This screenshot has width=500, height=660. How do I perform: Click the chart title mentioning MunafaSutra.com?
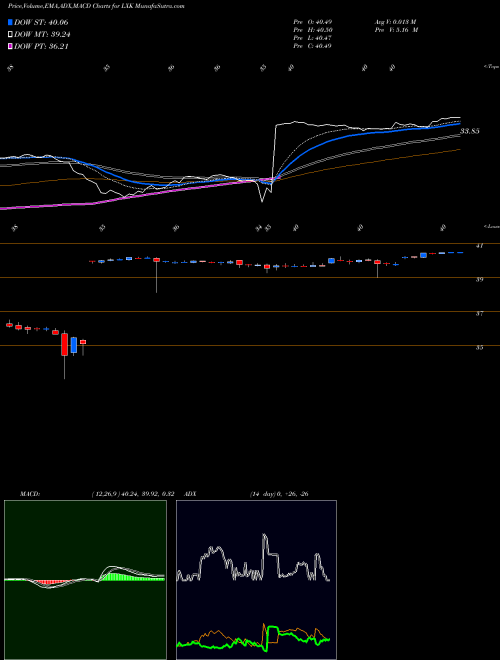point(96,6)
